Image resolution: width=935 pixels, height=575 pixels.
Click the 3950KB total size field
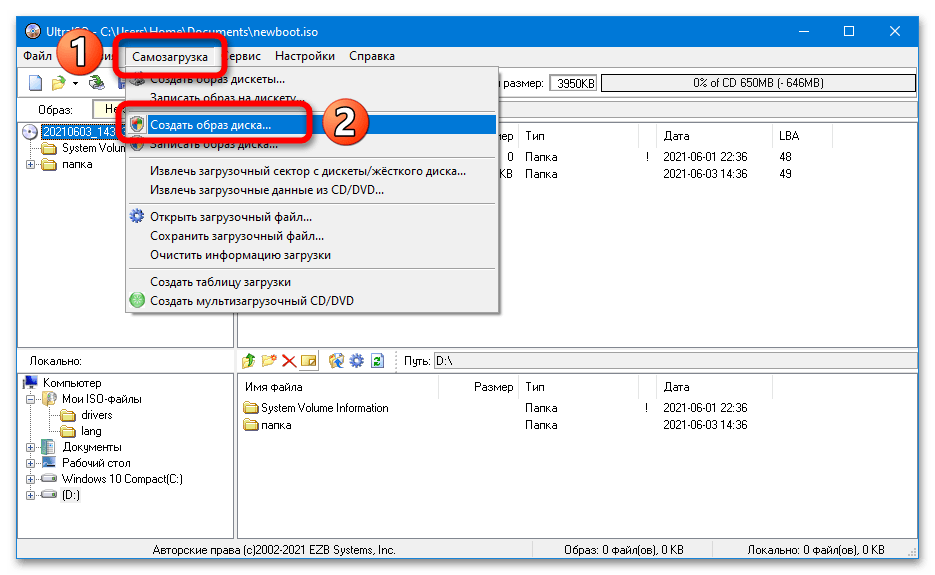tap(573, 84)
